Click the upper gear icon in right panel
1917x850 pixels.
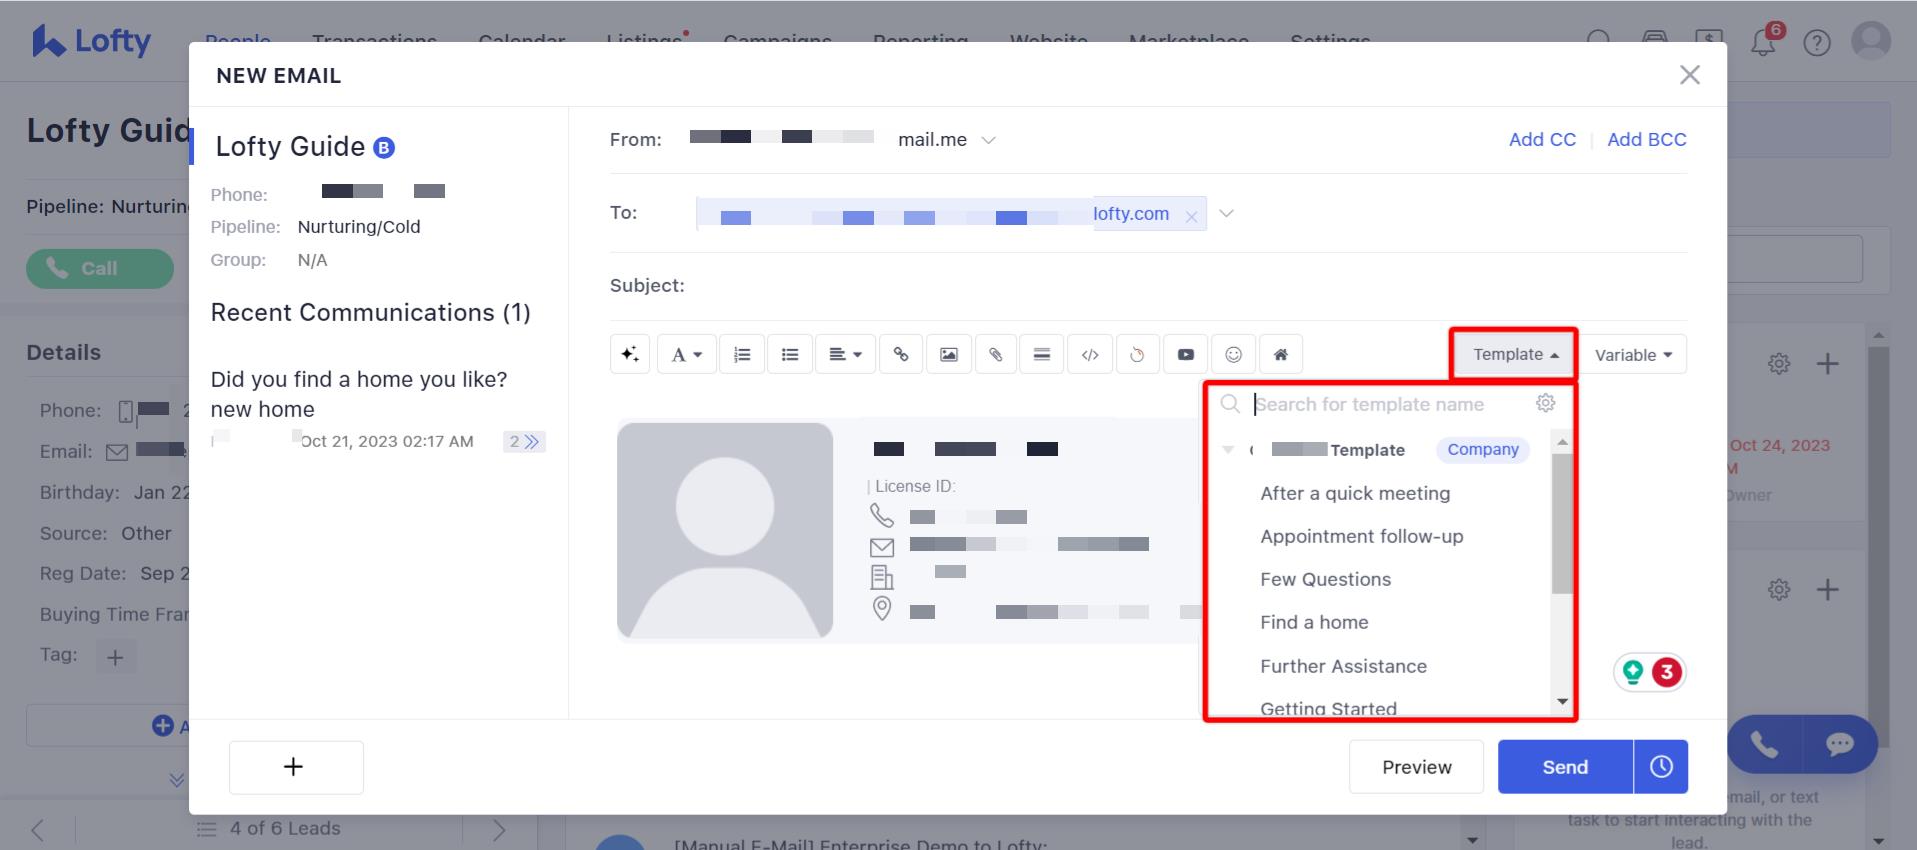click(1779, 364)
